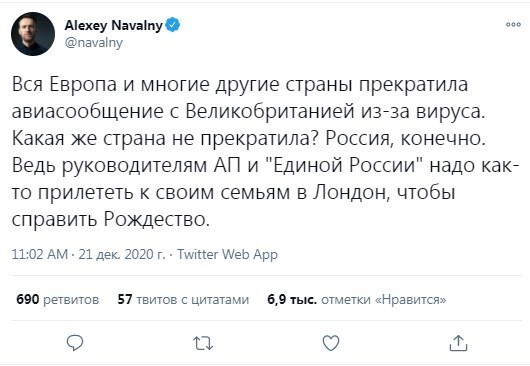The width and height of the screenshot is (530, 366).
Task: Click the tweet body text
Action: pos(265,152)
